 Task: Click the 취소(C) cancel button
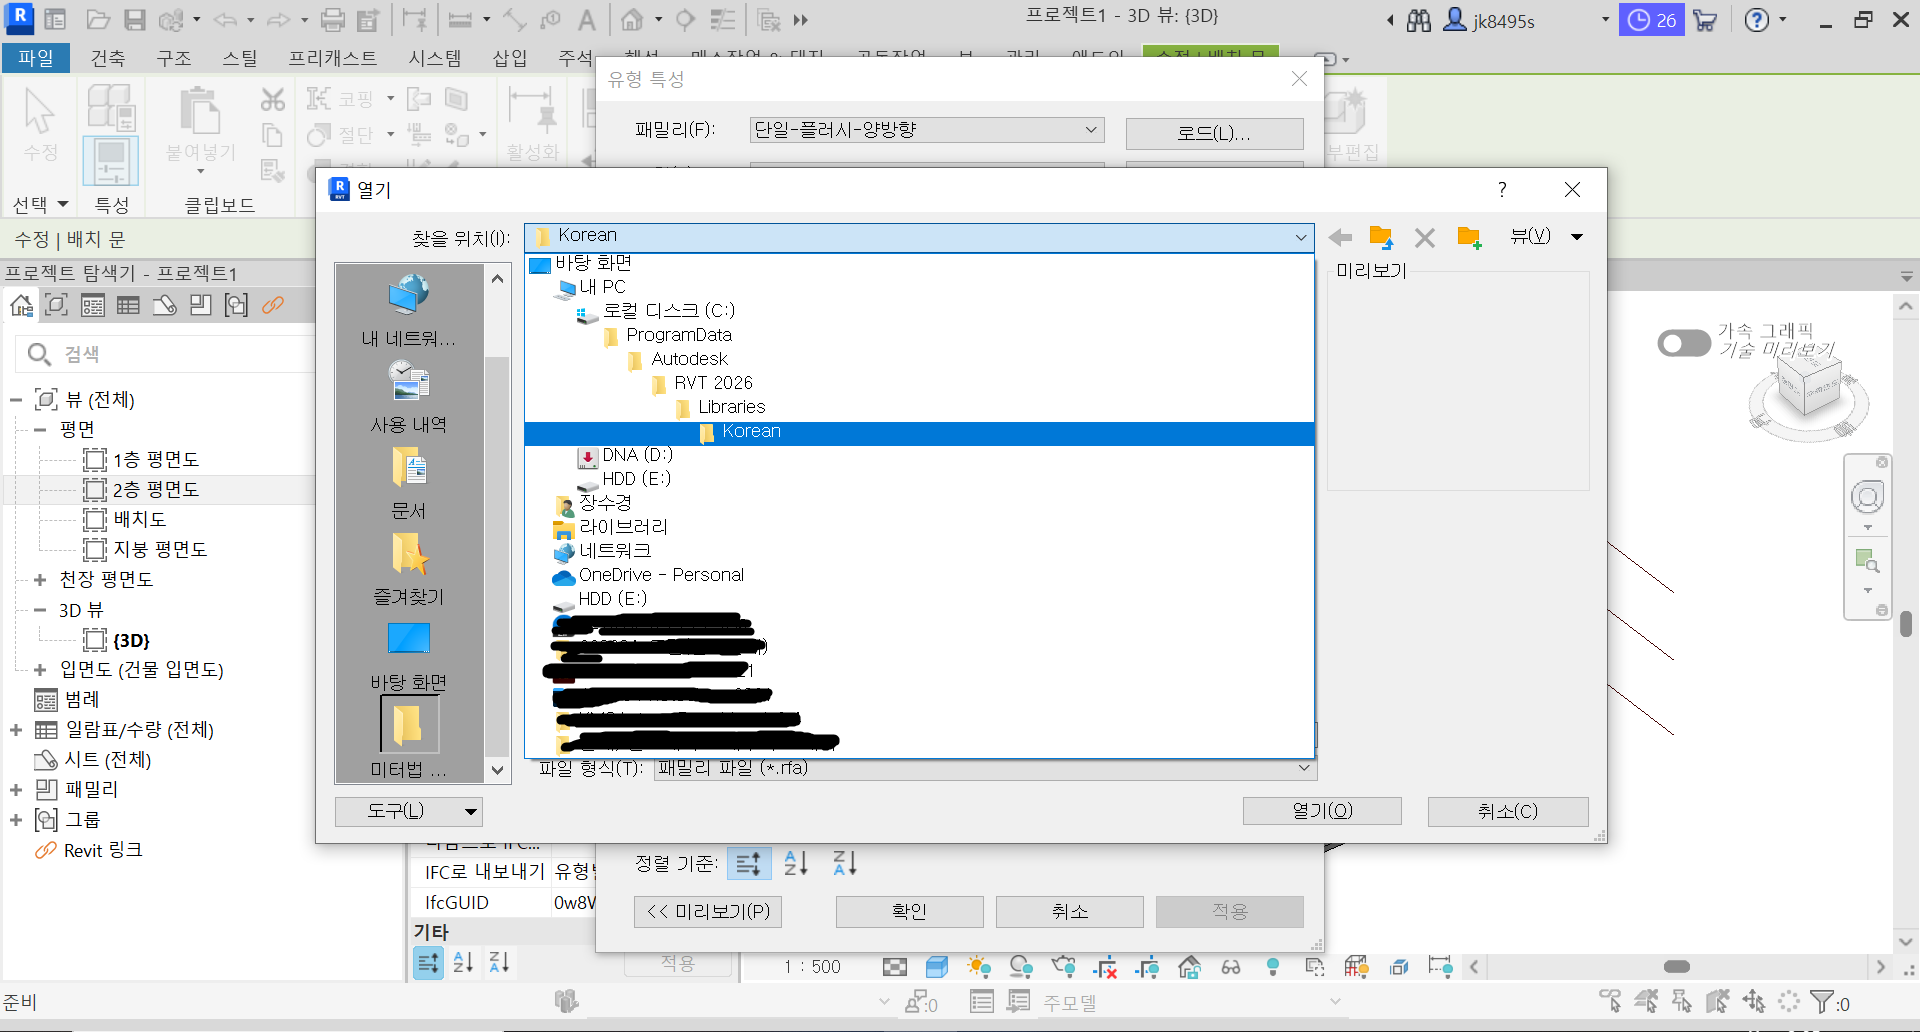point(1507,811)
